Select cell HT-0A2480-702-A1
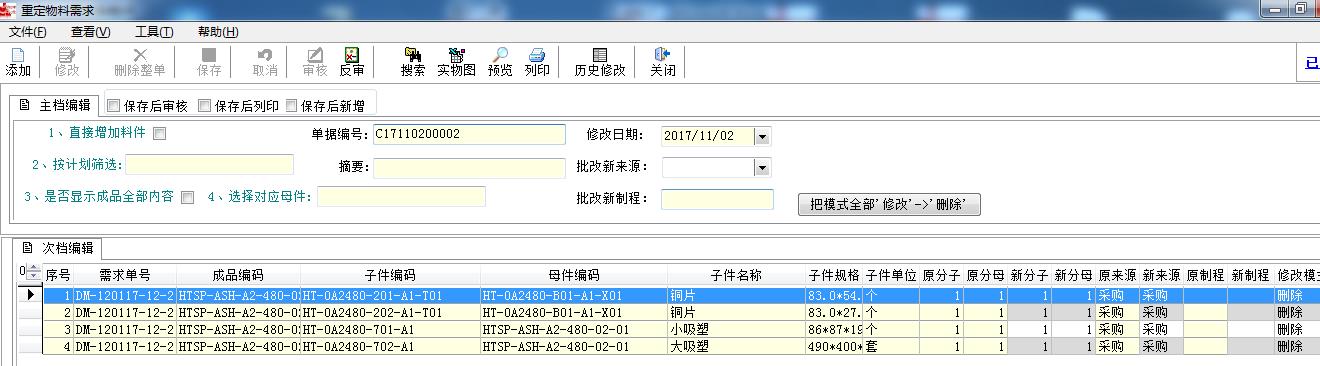The height and width of the screenshot is (366, 1320). 390,346
